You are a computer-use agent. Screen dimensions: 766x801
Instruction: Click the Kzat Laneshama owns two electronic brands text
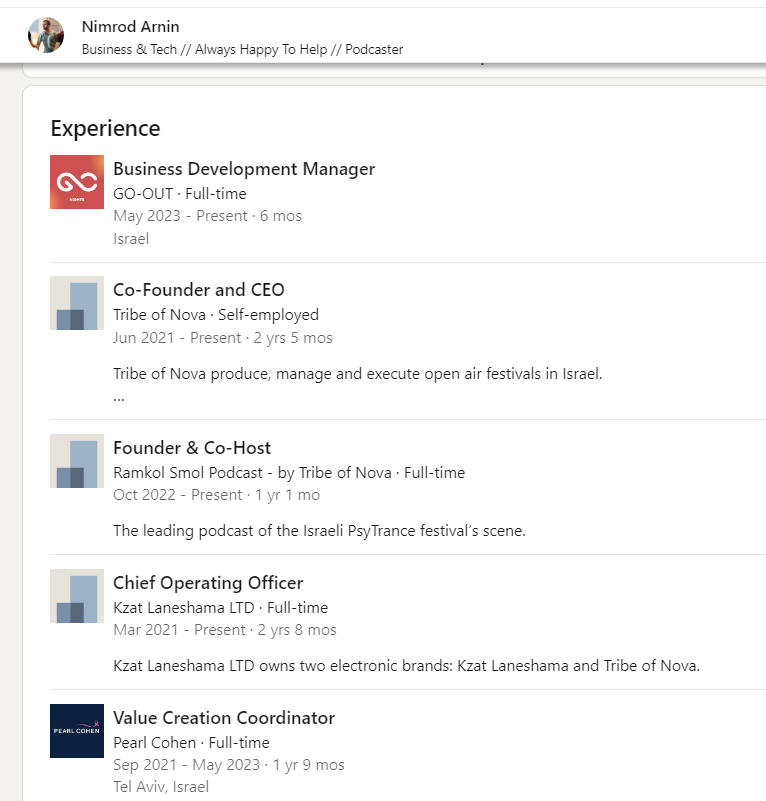coord(406,666)
